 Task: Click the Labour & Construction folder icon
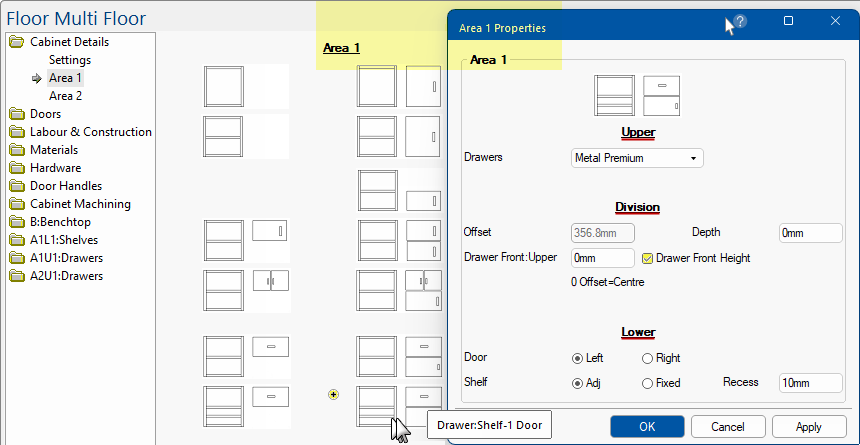pyautogui.click(x=18, y=132)
